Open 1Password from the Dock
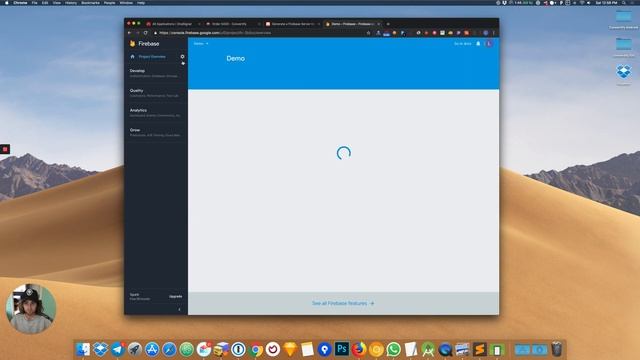The width and height of the screenshot is (640, 360). pyautogui.click(x=238, y=349)
